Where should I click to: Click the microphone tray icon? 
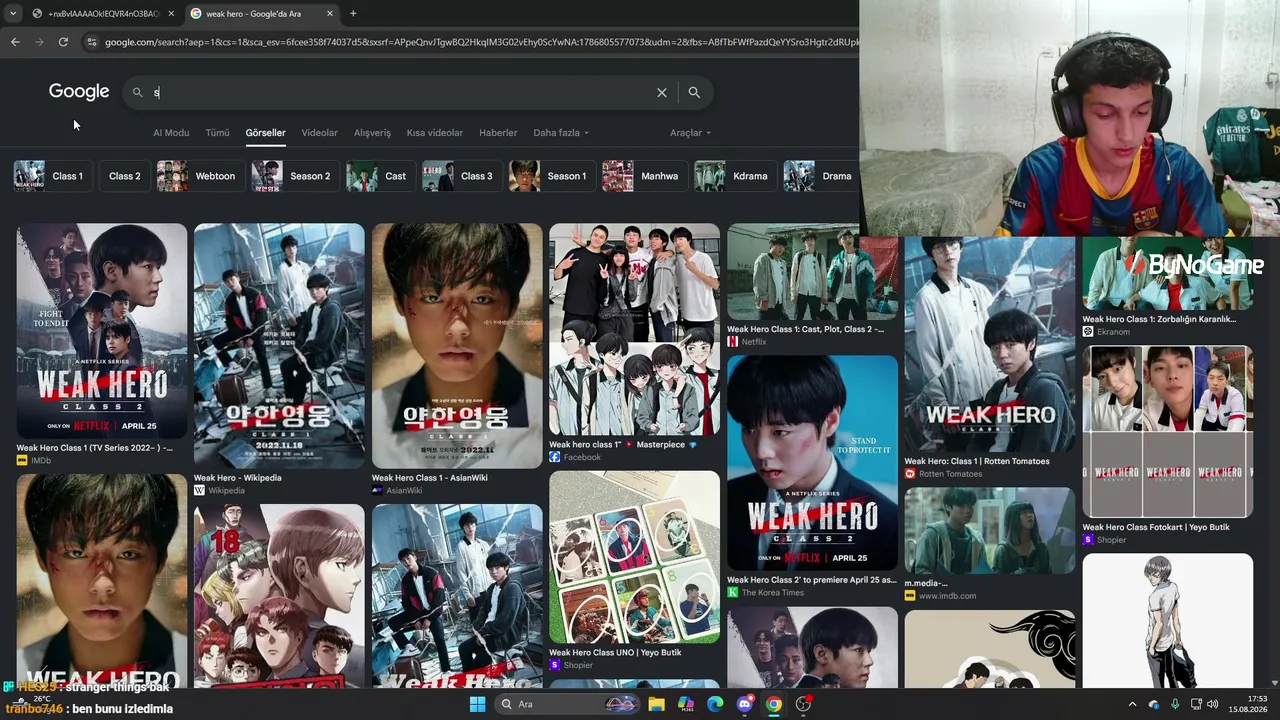click(x=1175, y=704)
